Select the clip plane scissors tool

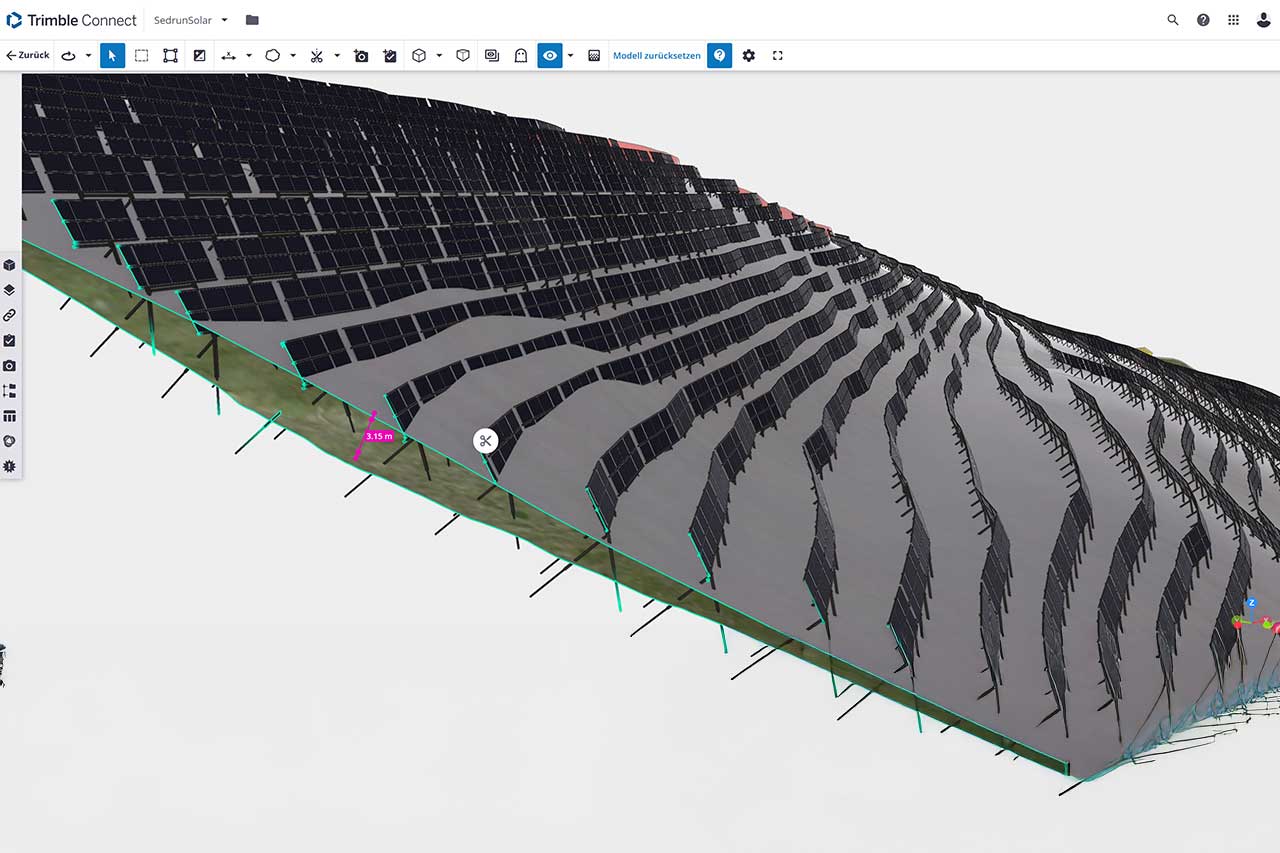pyautogui.click(x=316, y=56)
